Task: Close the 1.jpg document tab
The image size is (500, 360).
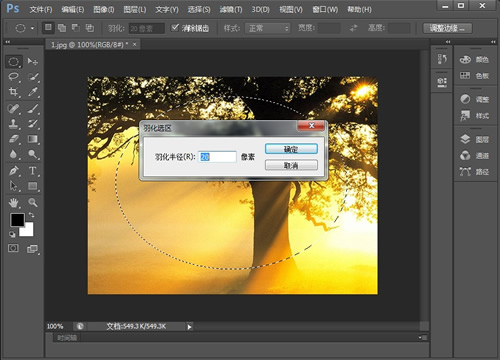Action: (135, 44)
